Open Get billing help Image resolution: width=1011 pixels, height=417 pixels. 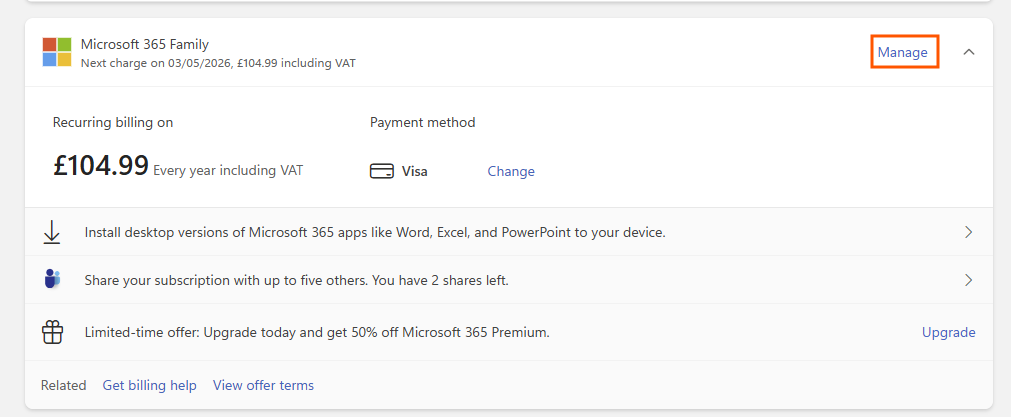coord(149,385)
